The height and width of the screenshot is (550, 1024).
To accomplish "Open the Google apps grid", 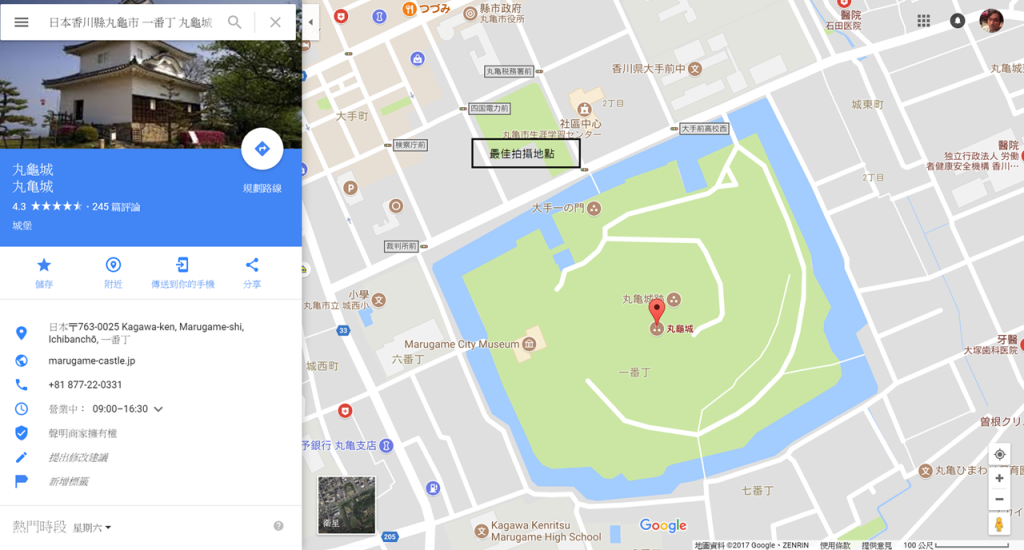I will coord(923,21).
